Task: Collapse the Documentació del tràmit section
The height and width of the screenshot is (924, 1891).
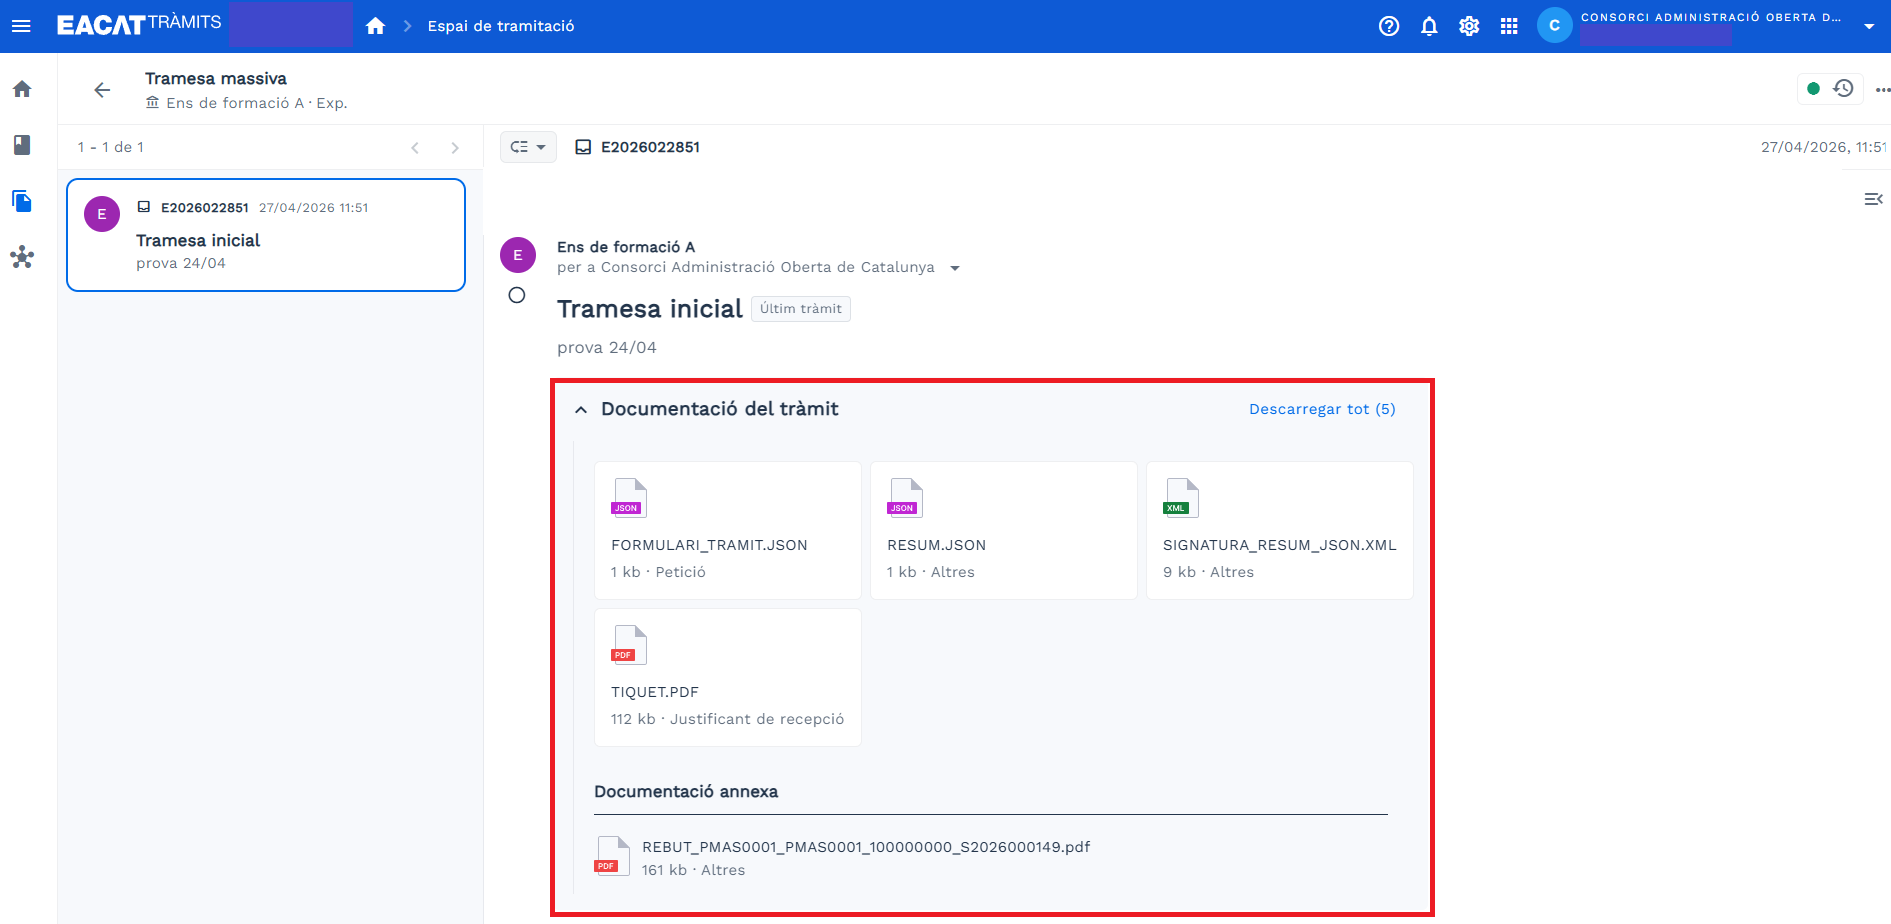Action: pyautogui.click(x=581, y=409)
